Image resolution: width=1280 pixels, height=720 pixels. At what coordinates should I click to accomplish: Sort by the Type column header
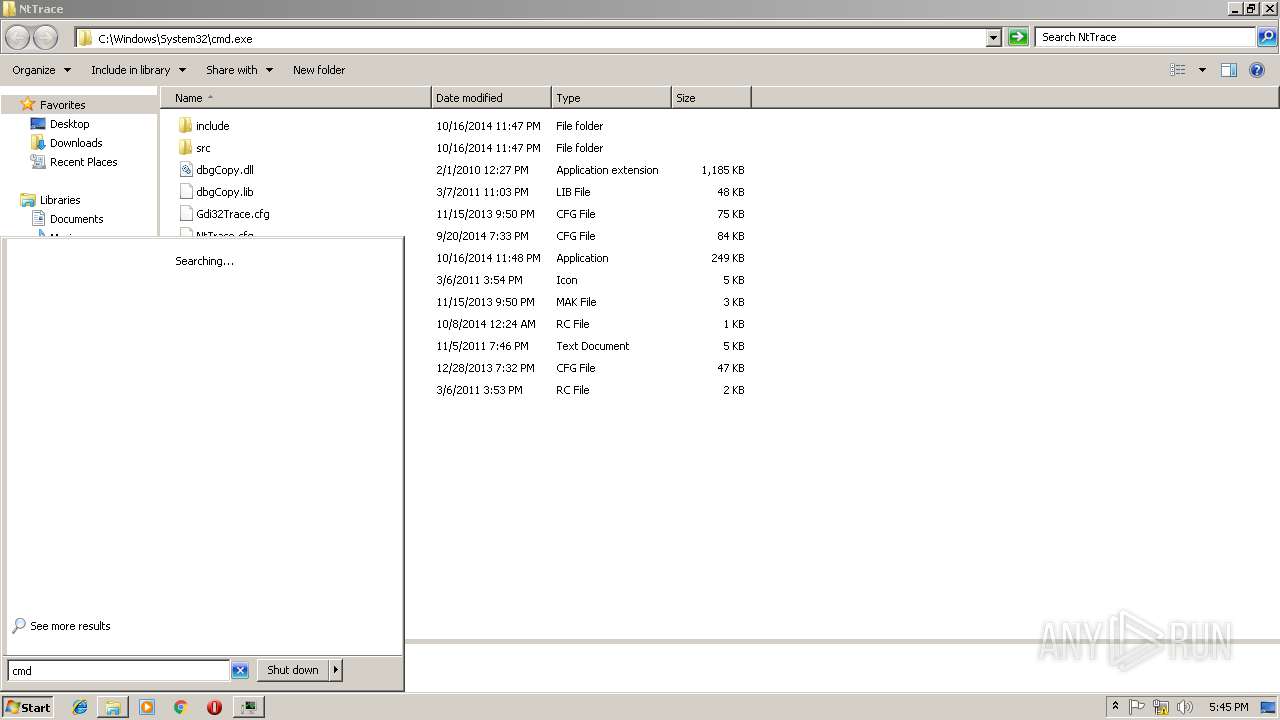point(611,98)
